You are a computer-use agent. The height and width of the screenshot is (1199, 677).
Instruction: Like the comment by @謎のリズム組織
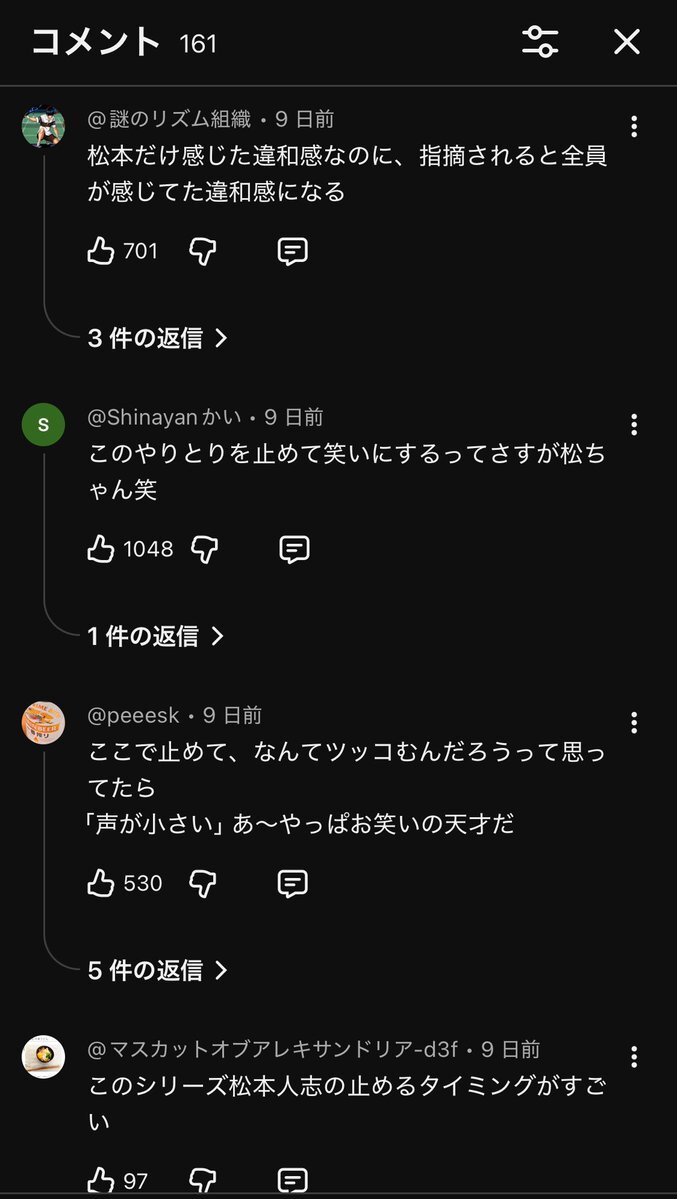pos(101,251)
